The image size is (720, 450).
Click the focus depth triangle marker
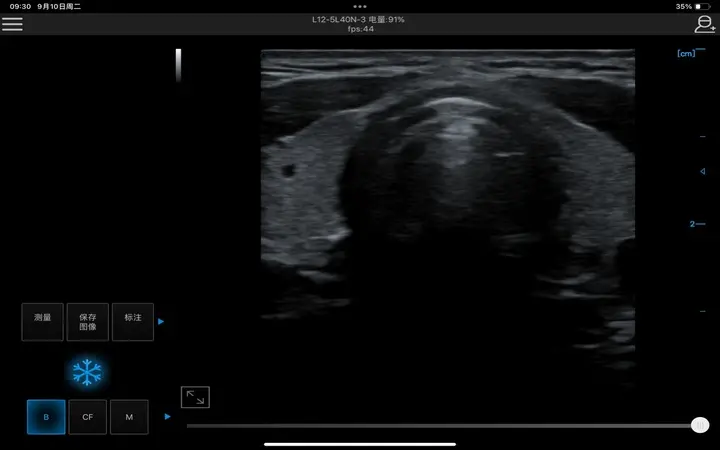(x=702, y=171)
